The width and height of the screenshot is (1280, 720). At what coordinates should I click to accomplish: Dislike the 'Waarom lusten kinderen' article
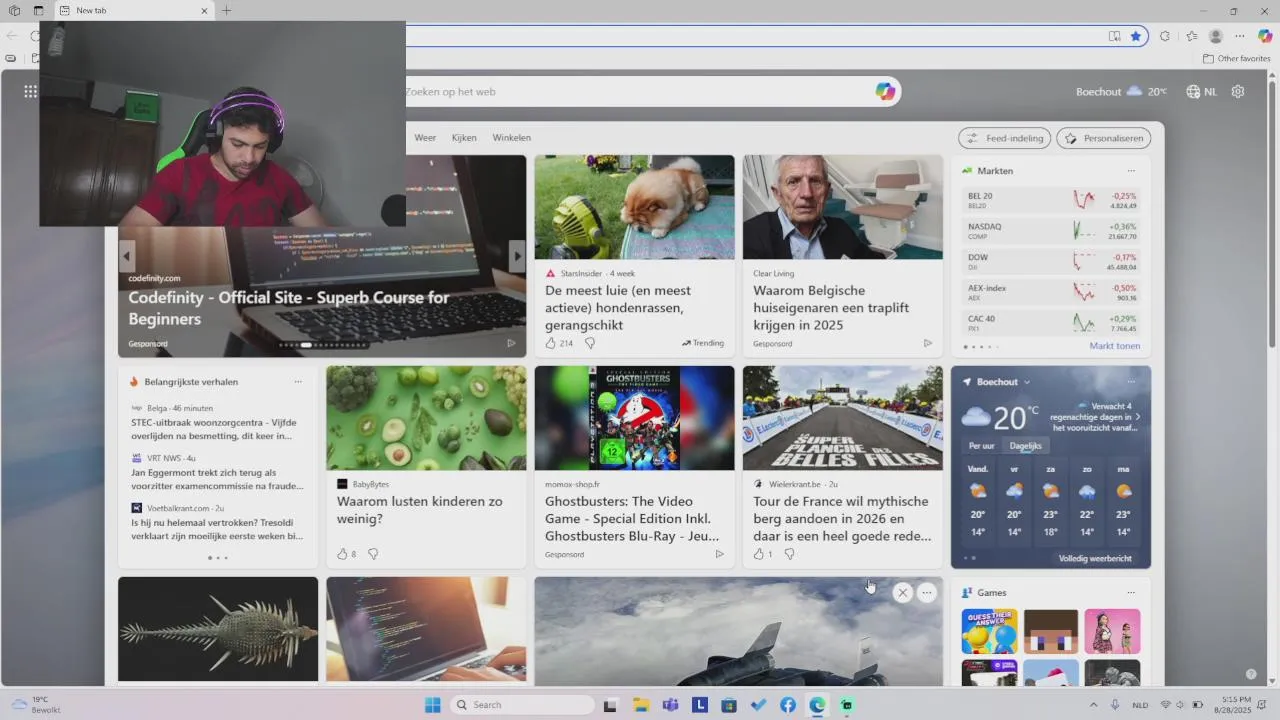coord(373,554)
